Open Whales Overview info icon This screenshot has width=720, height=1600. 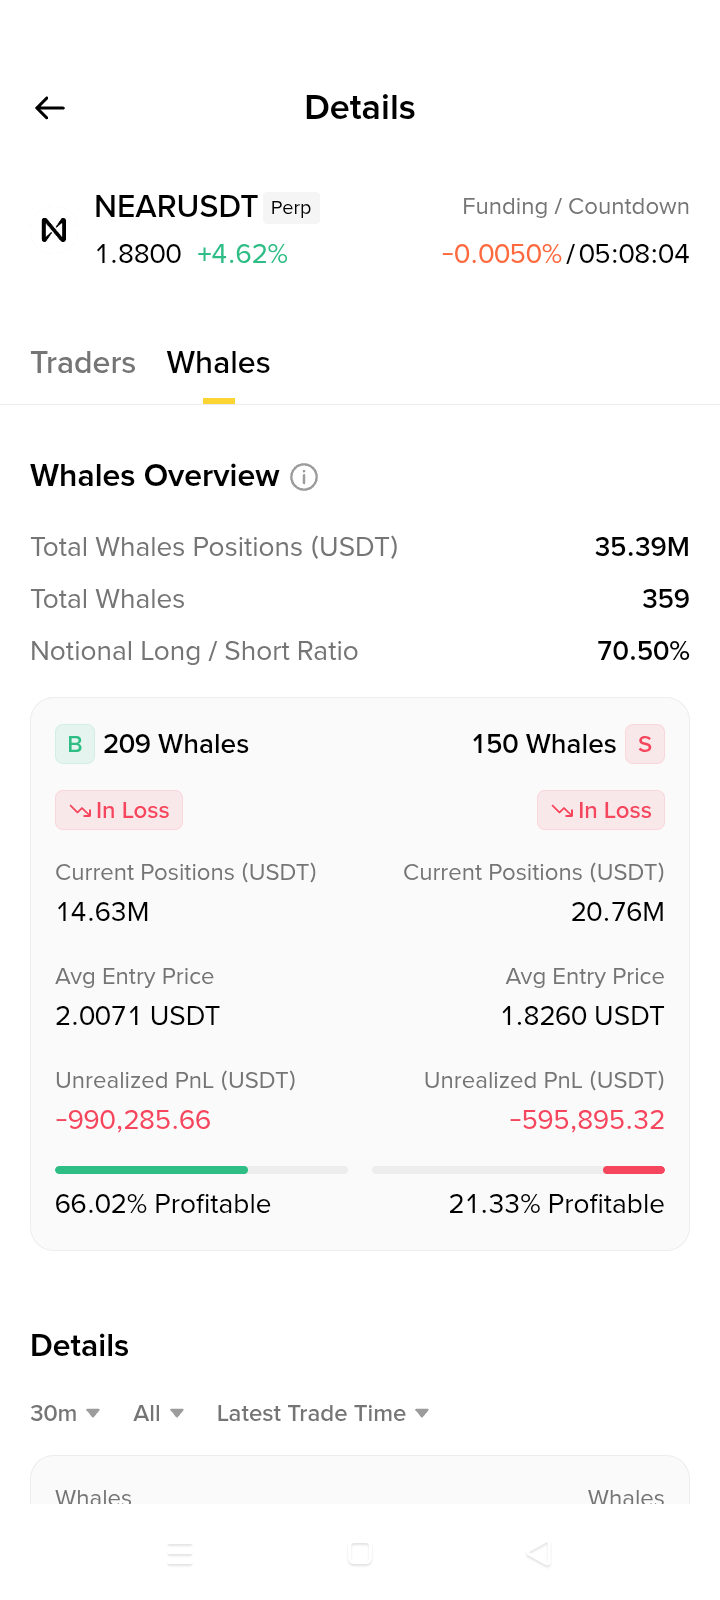(304, 477)
